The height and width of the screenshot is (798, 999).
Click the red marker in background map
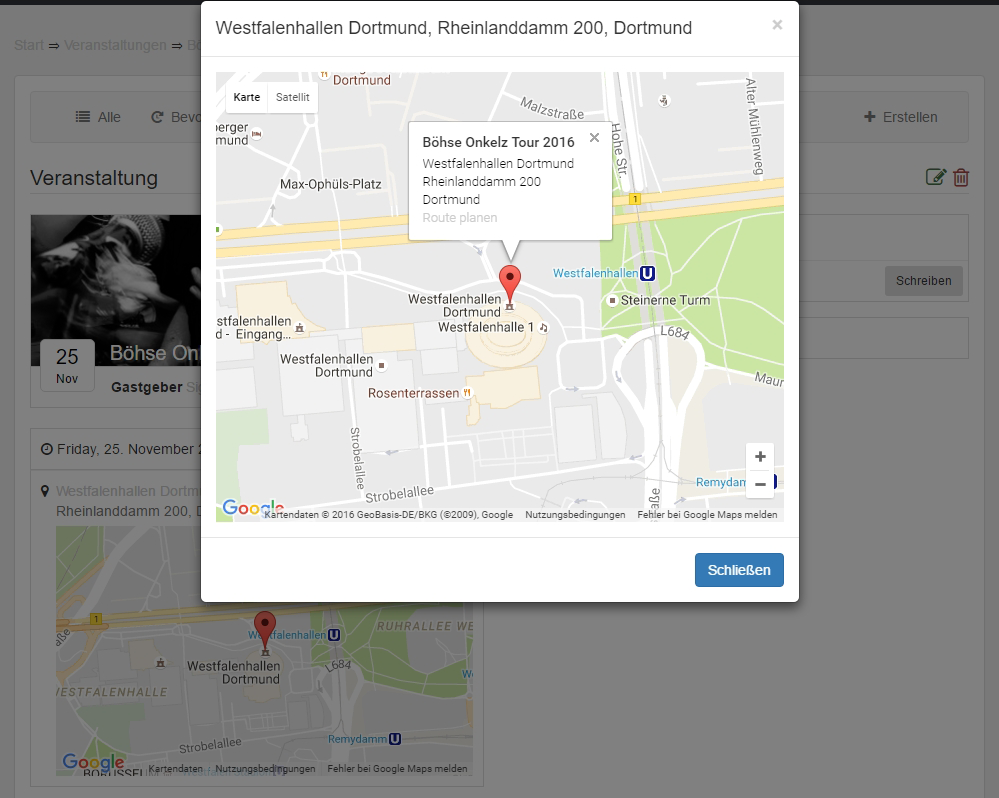click(265, 631)
